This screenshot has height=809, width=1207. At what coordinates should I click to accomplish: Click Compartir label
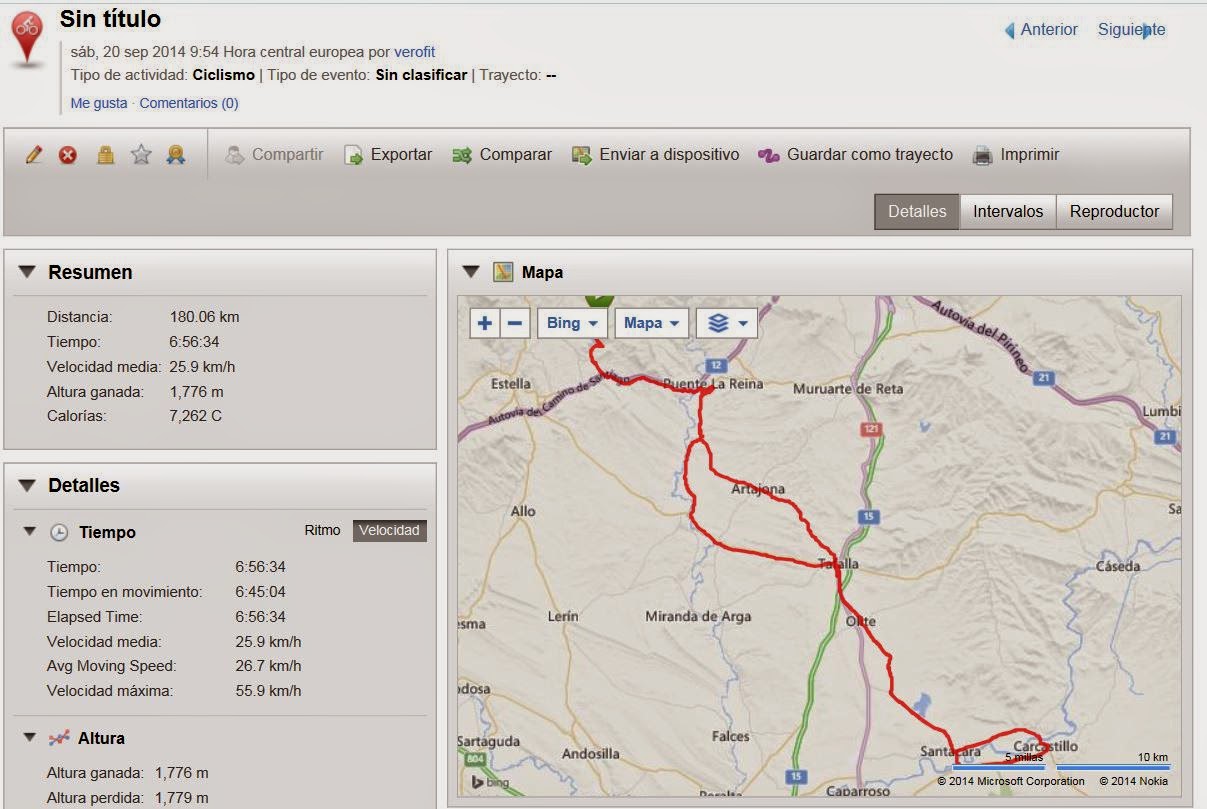tap(288, 155)
